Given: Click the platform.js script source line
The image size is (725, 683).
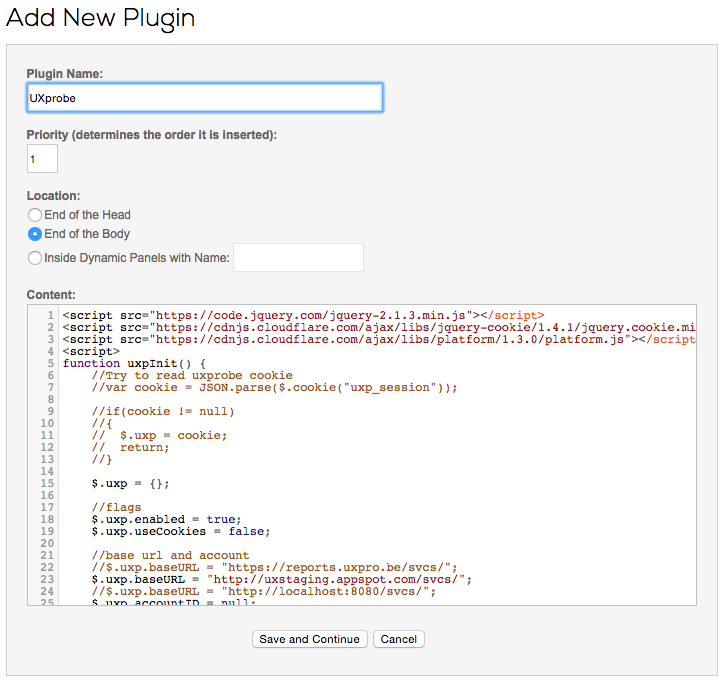Looking at the screenshot, I should [379, 339].
